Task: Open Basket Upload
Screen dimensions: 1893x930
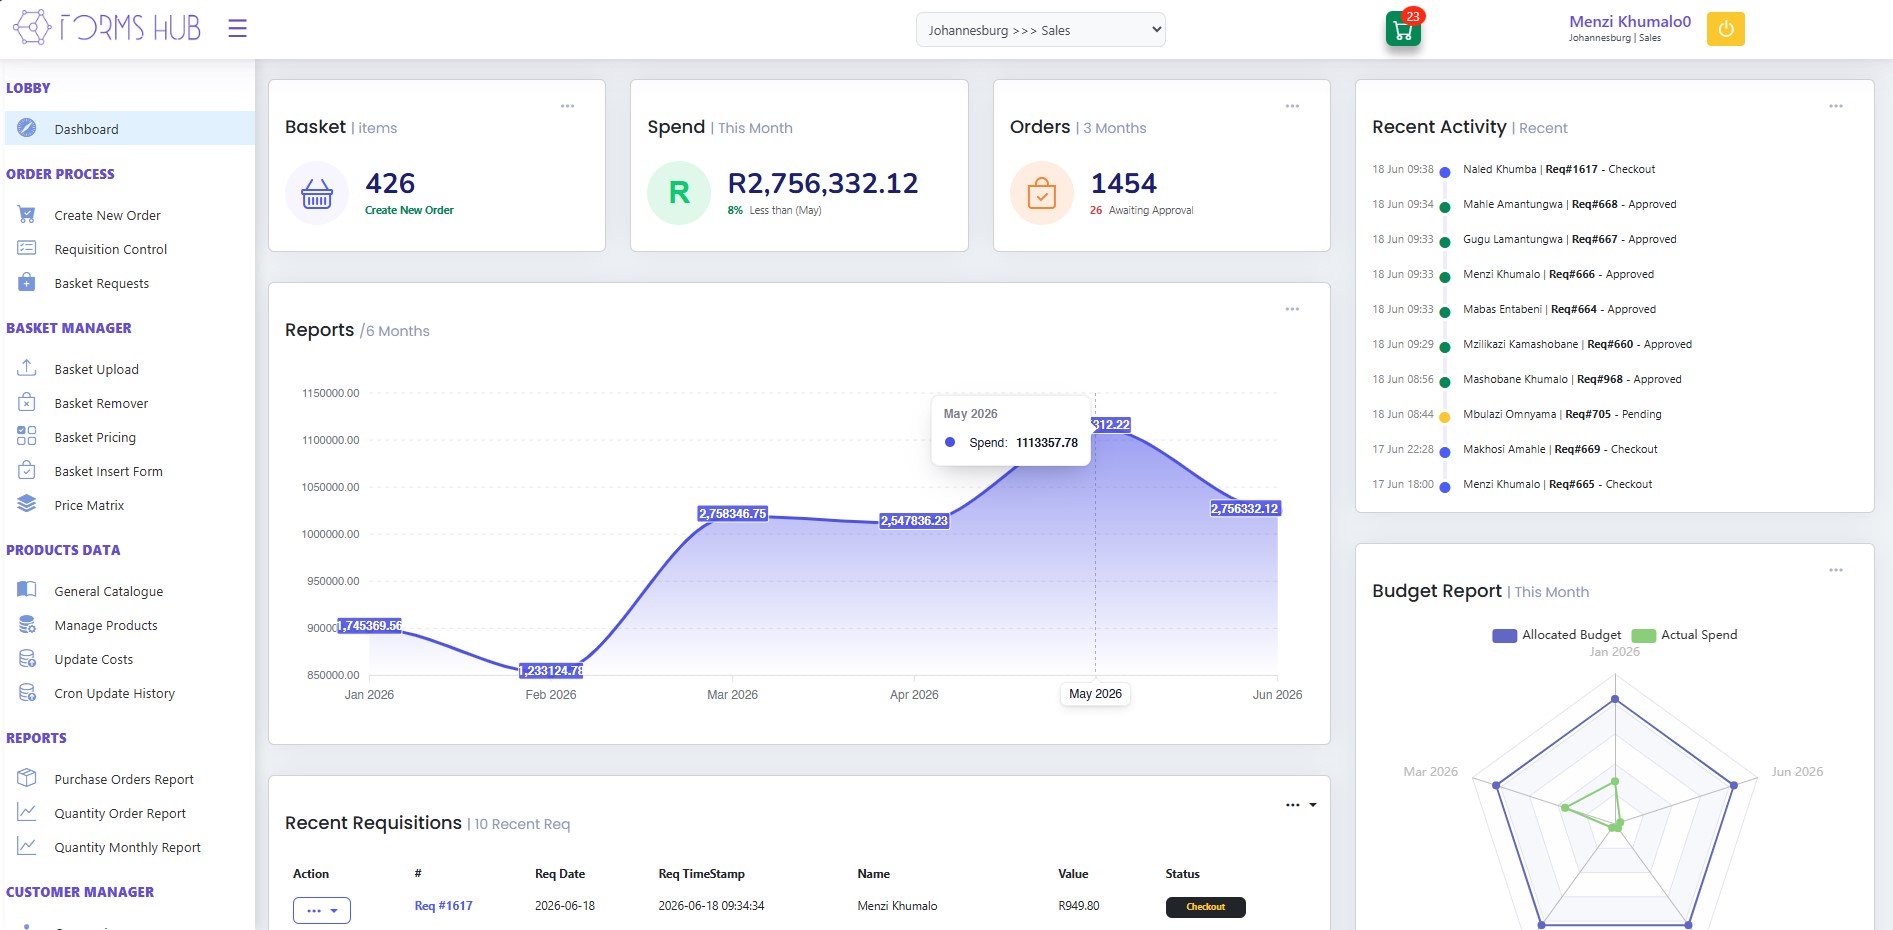Action: click(x=96, y=369)
